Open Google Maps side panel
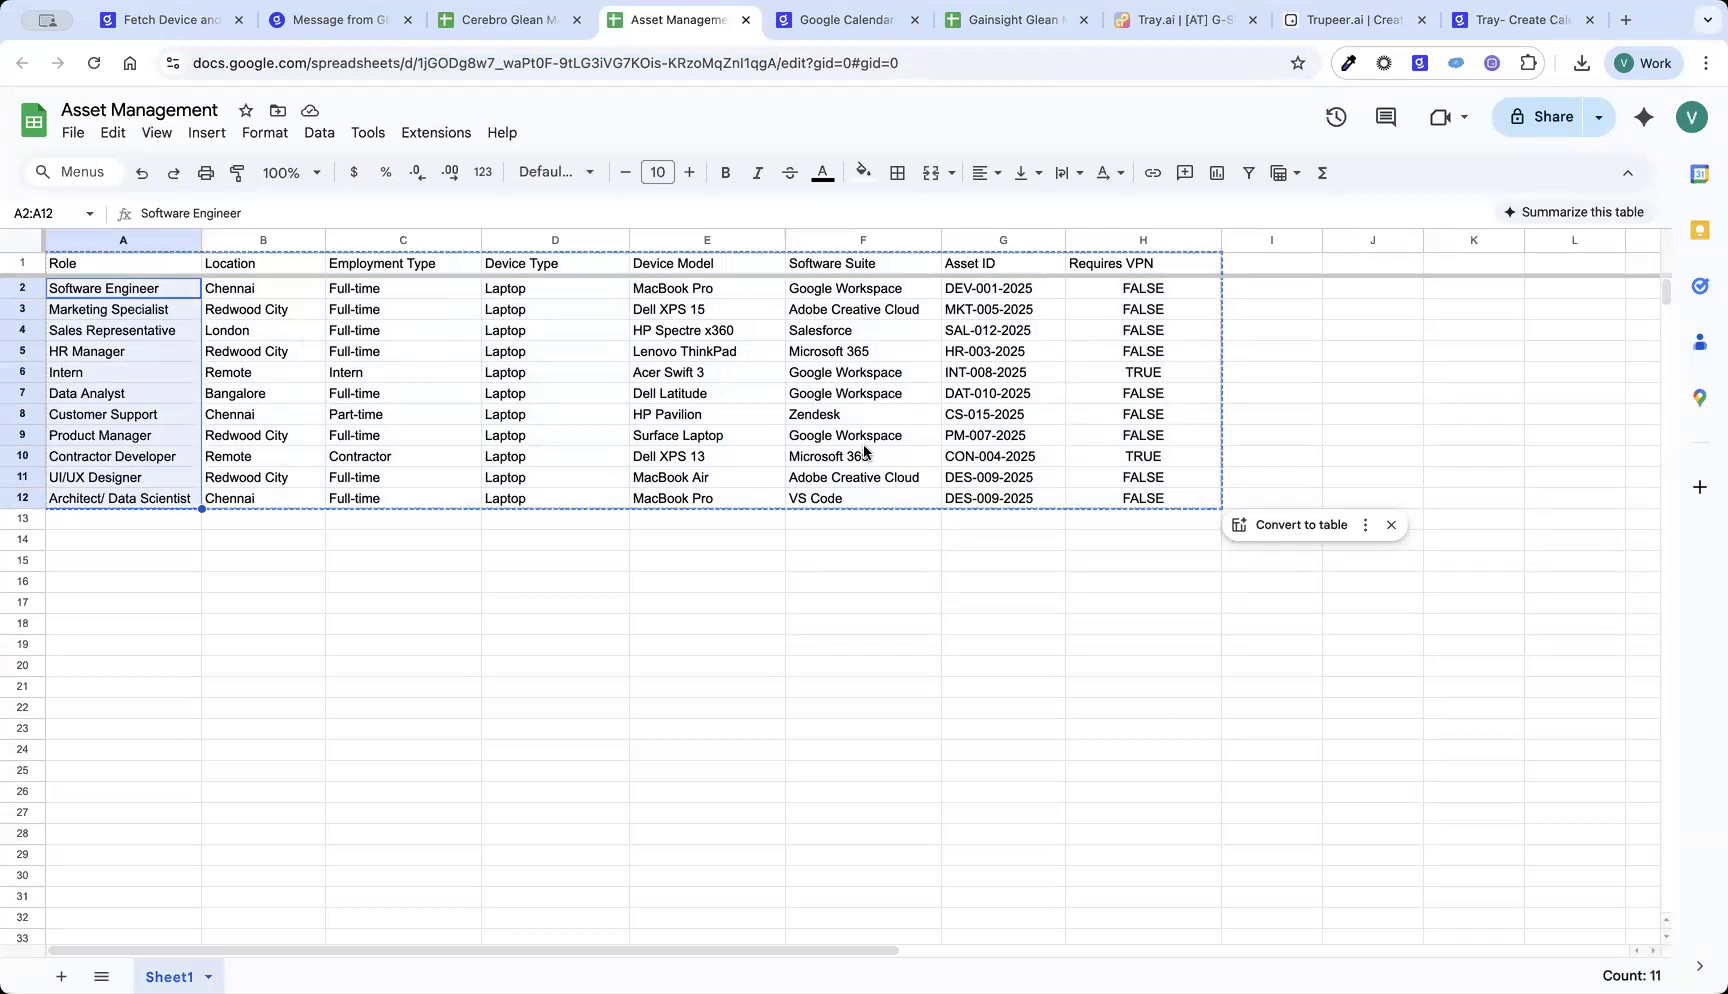The height and width of the screenshot is (994, 1728). pyautogui.click(x=1698, y=397)
